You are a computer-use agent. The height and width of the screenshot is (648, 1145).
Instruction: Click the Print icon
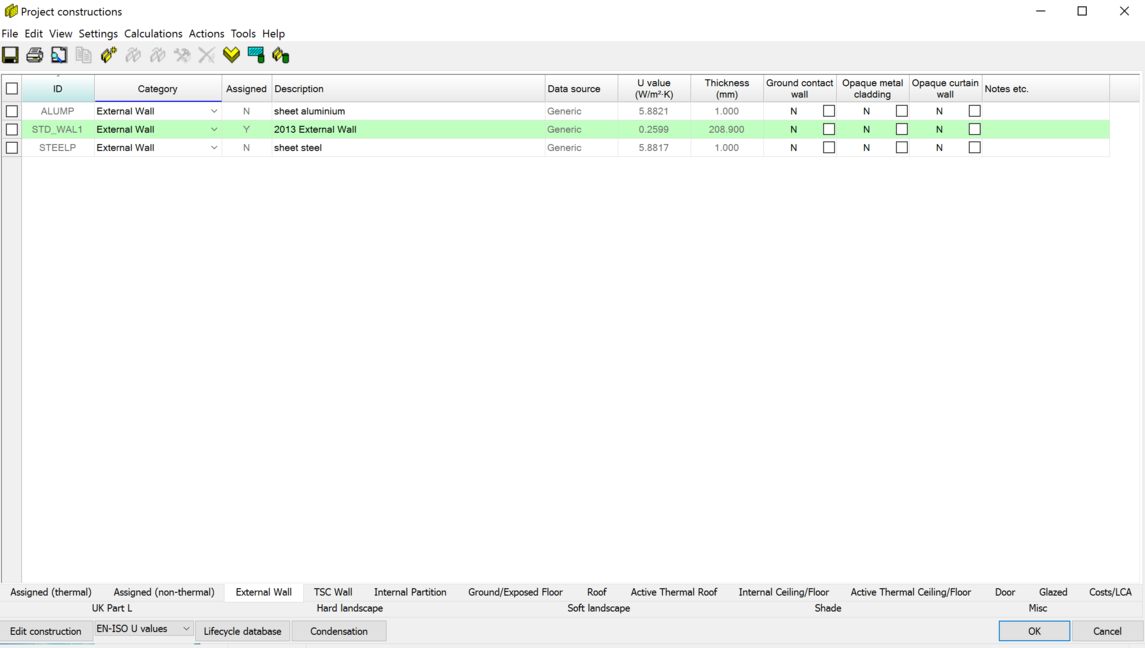coord(35,55)
